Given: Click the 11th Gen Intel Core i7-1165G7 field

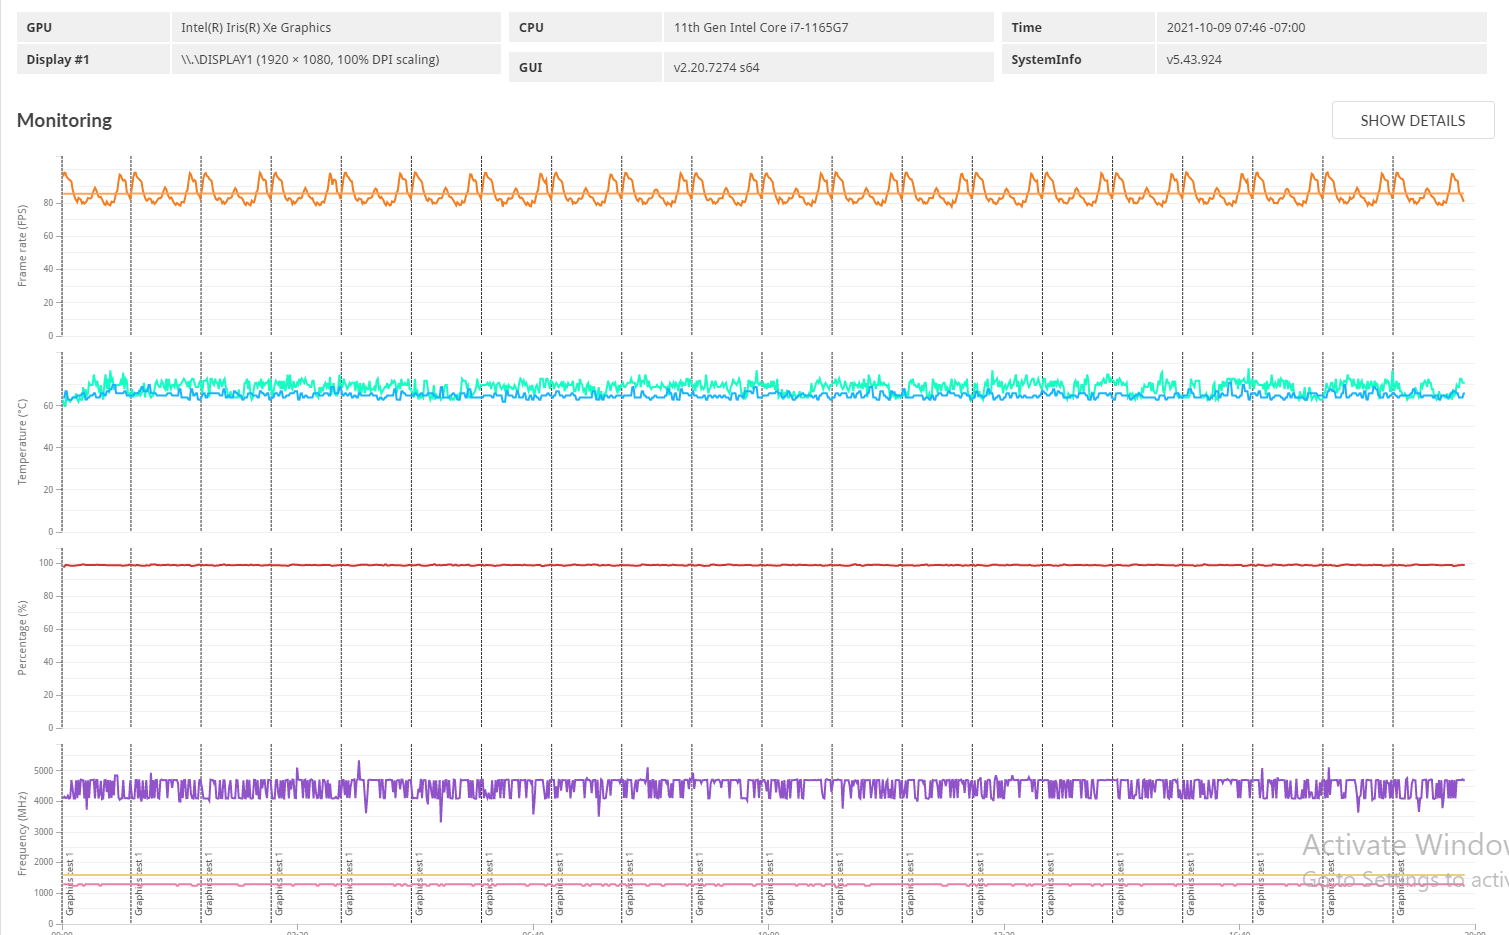Looking at the screenshot, I should tap(828, 27).
